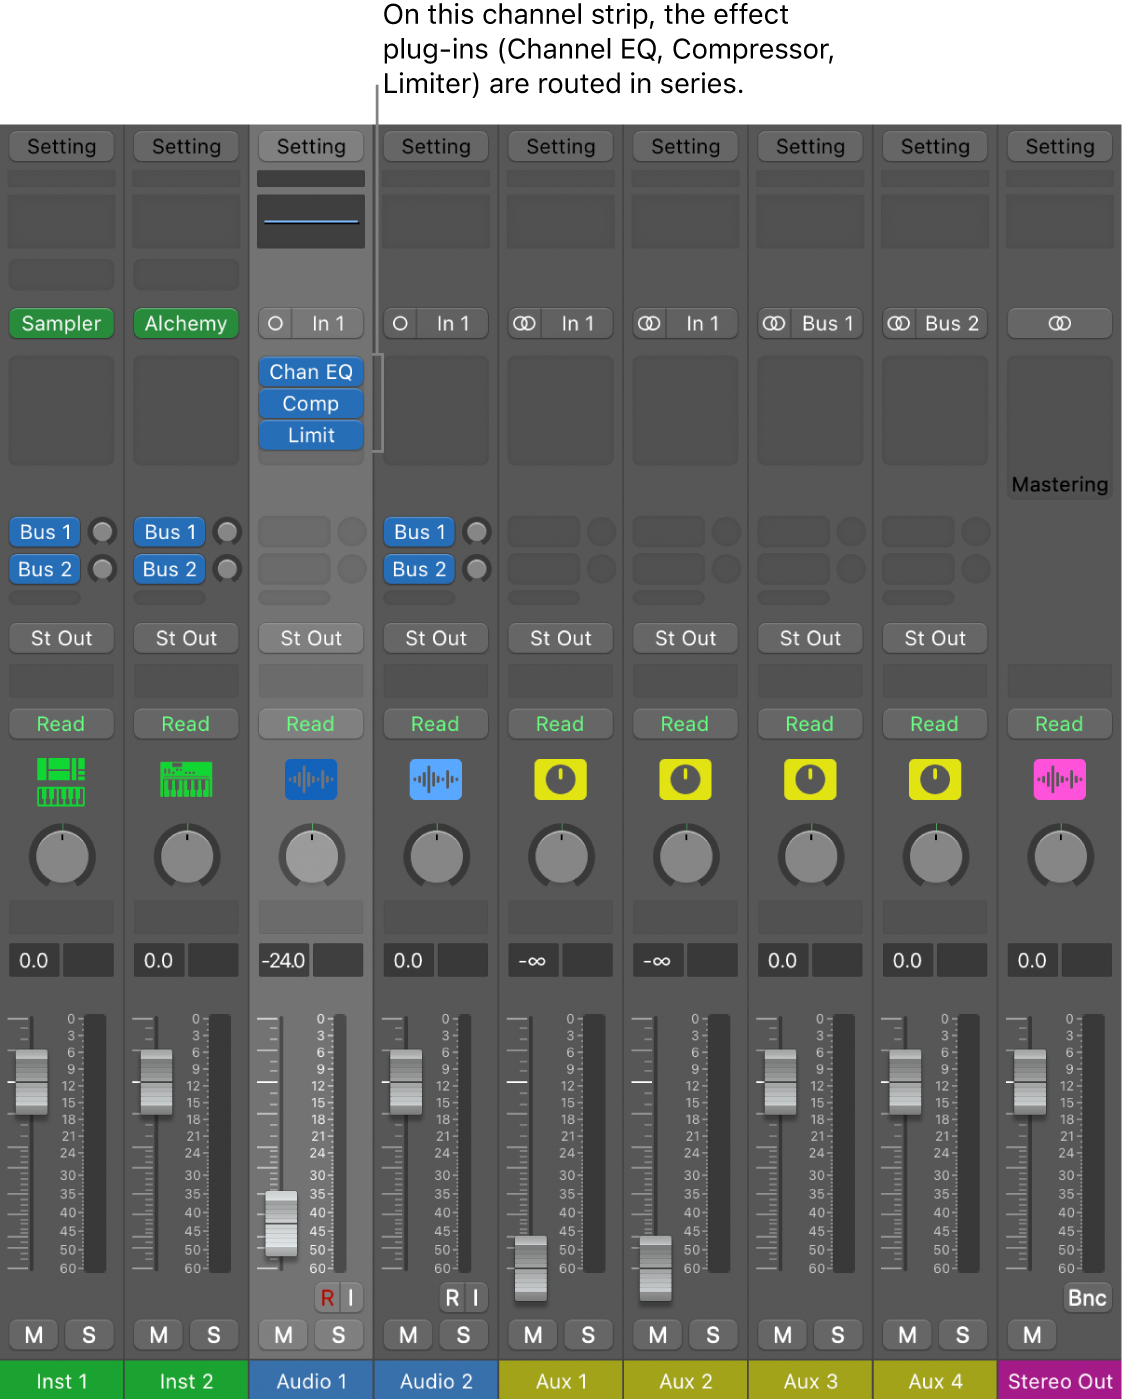Click the keyboard icon on Inst 2 channel
The height and width of the screenshot is (1400, 1124).
186,780
